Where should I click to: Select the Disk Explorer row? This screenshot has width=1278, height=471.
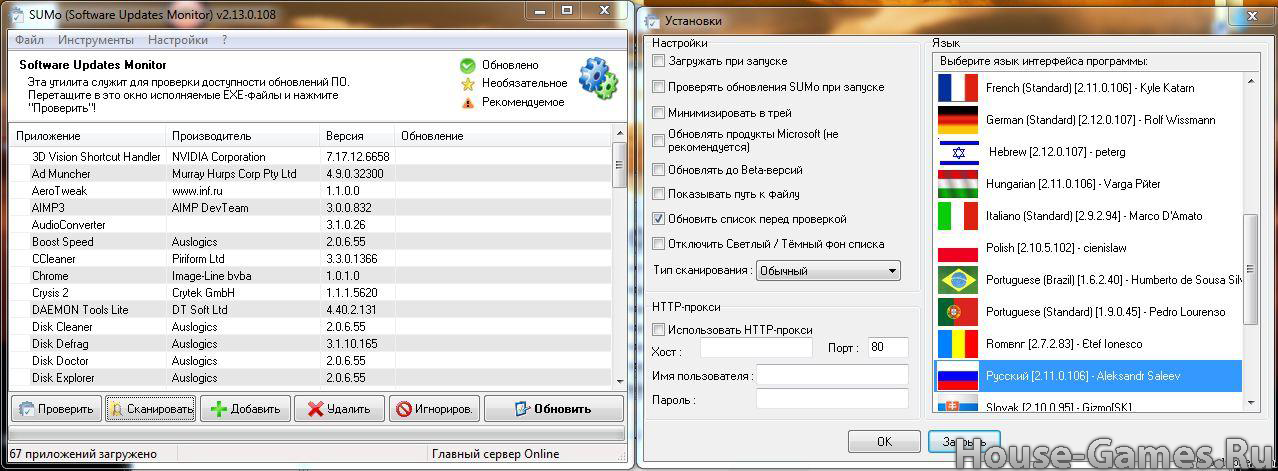point(310,378)
